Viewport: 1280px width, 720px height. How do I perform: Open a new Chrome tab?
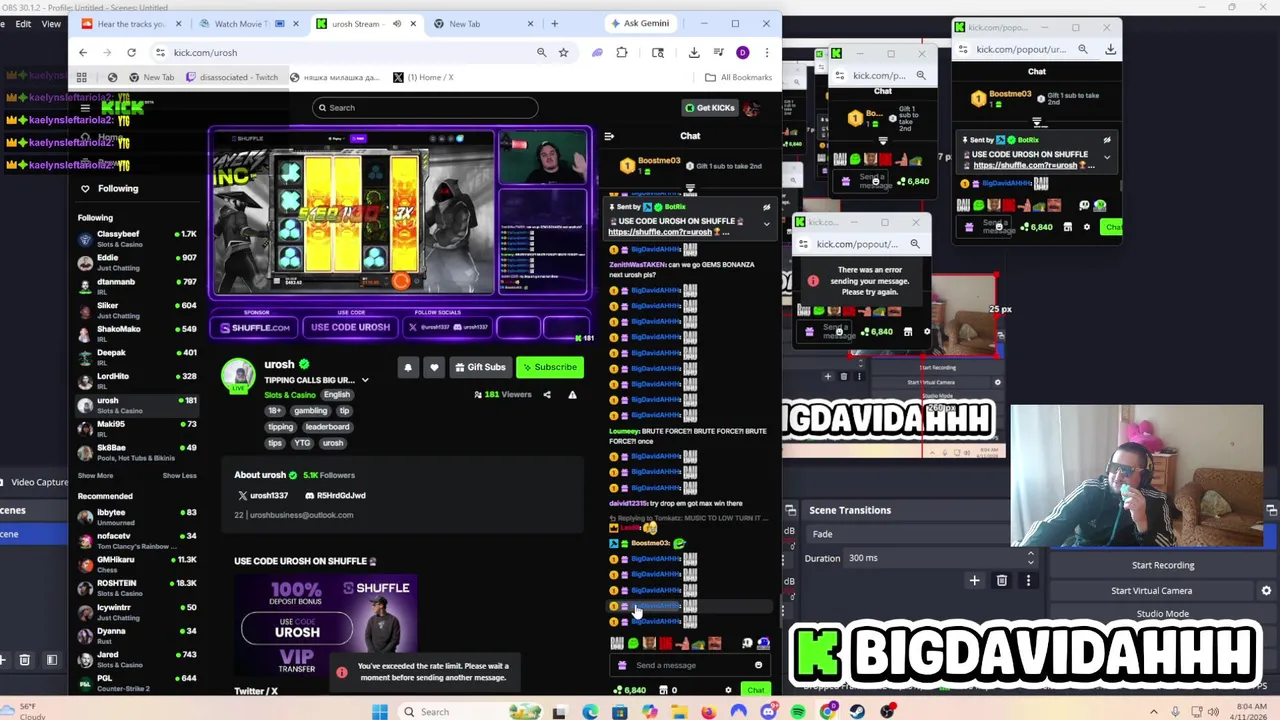pos(554,23)
